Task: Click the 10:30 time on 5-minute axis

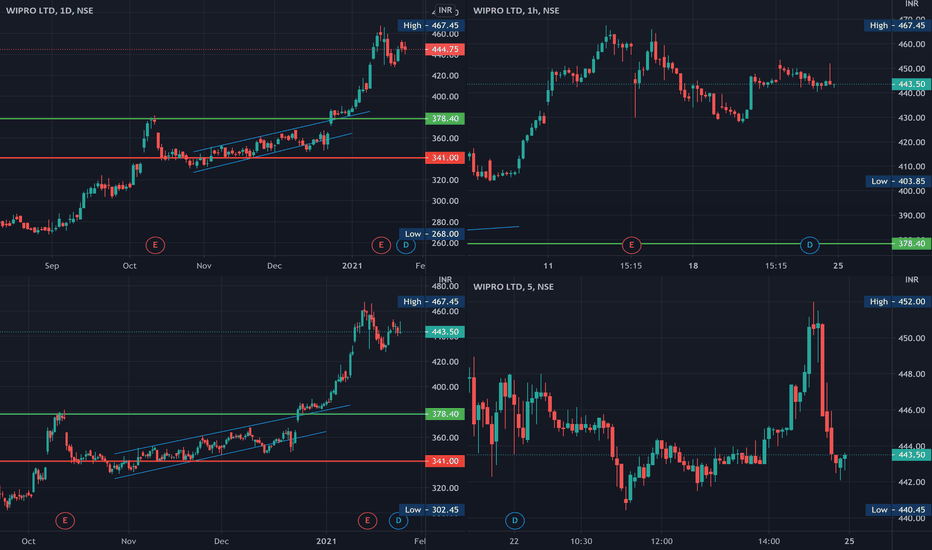Action: pyautogui.click(x=581, y=541)
